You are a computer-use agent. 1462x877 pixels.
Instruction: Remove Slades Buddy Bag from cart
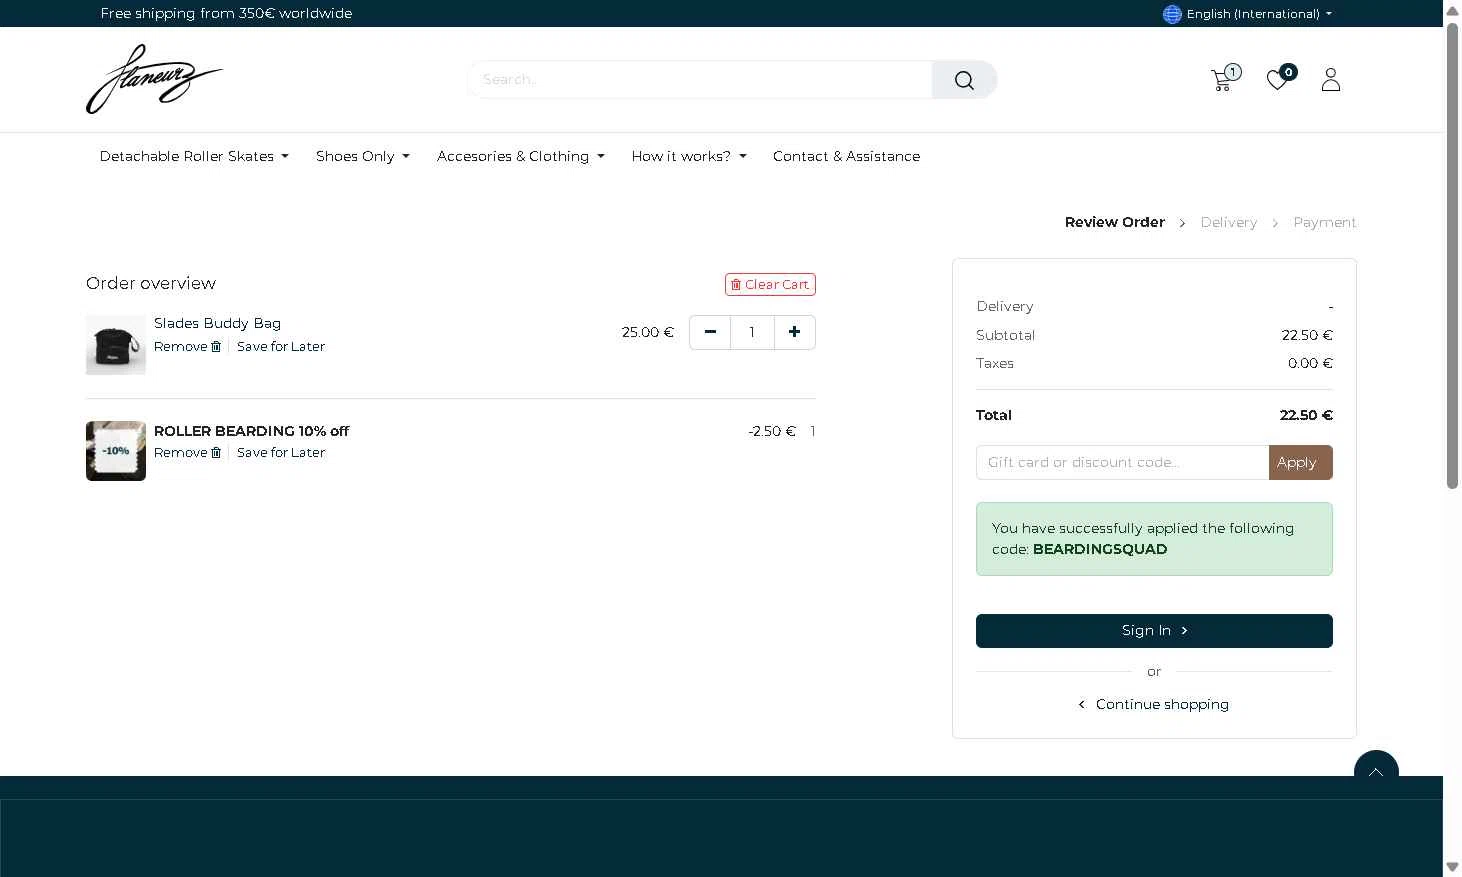[187, 346]
